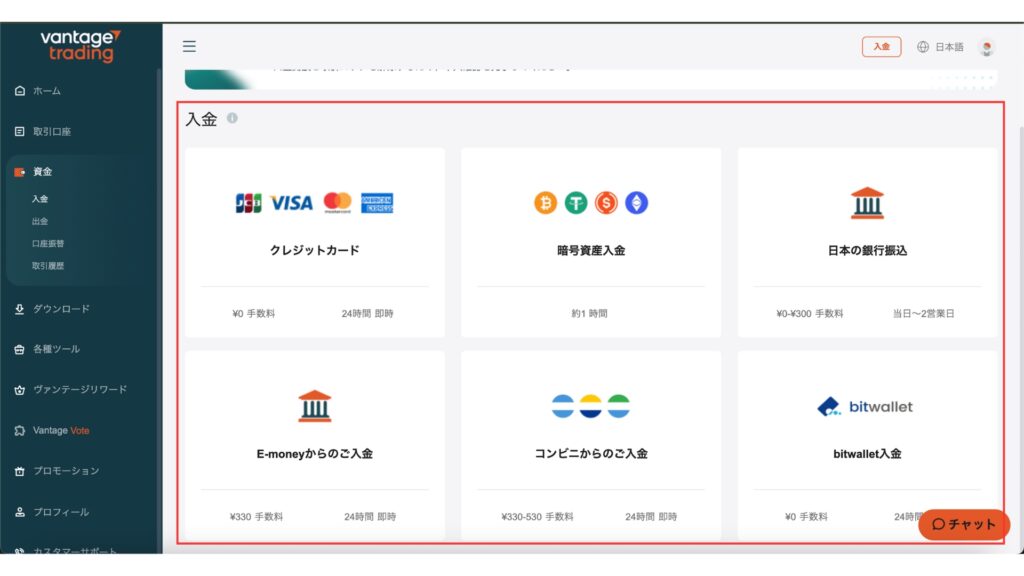Open the 日本語 language selector
Viewport: 1024px width, 576px height.
point(941,47)
